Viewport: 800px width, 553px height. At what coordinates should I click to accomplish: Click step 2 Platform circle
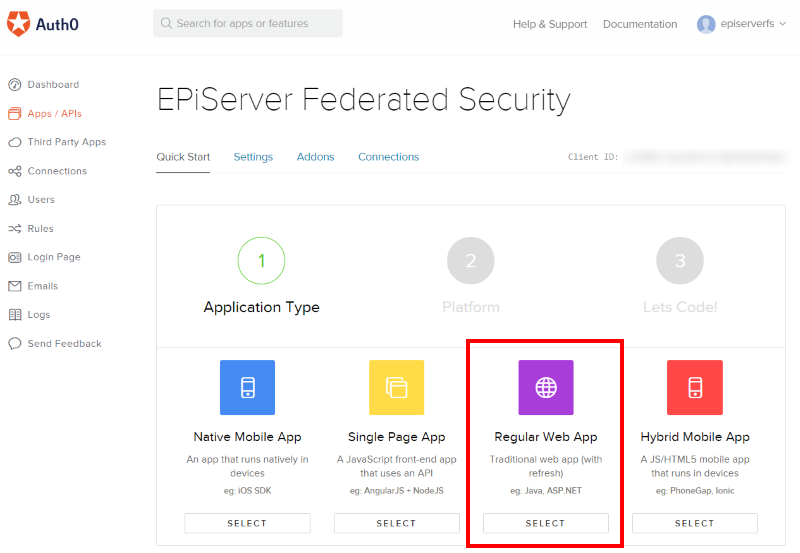click(471, 261)
